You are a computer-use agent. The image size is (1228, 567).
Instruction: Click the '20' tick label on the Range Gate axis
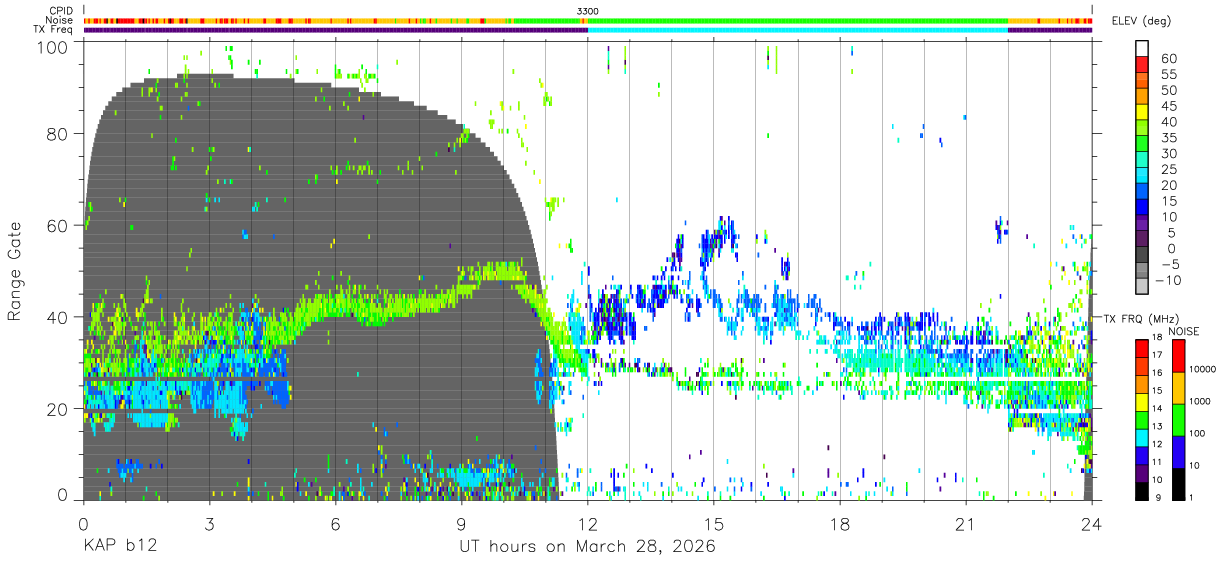(x=57, y=409)
